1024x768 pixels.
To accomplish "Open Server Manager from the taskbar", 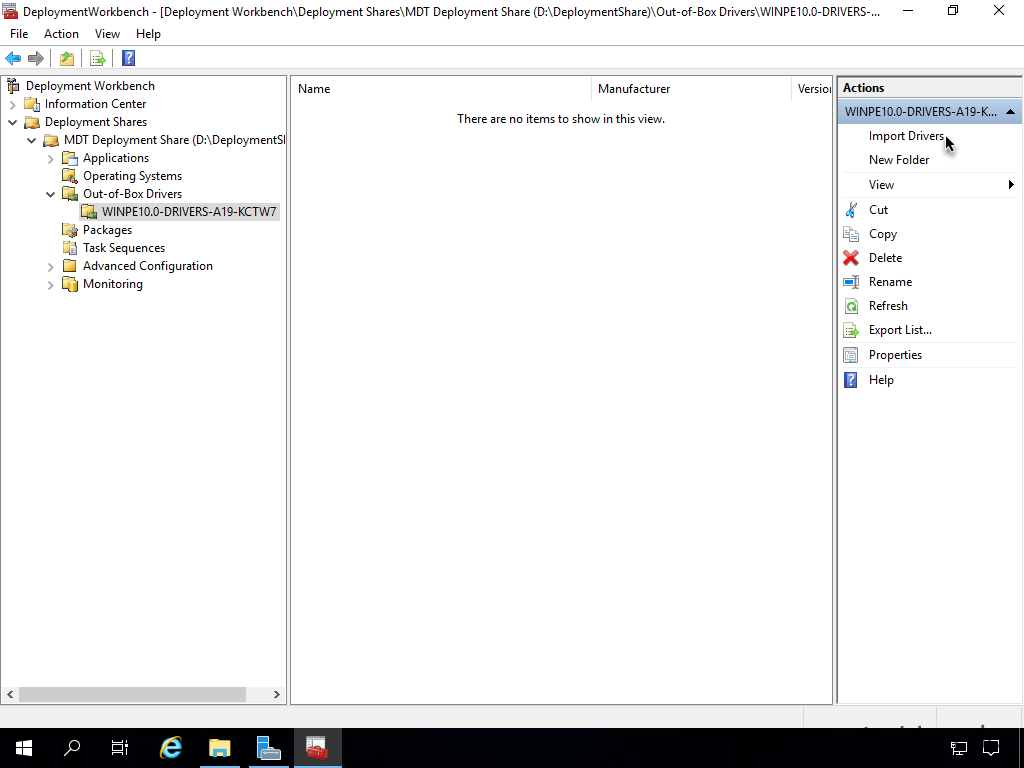I will coord(268,748).
